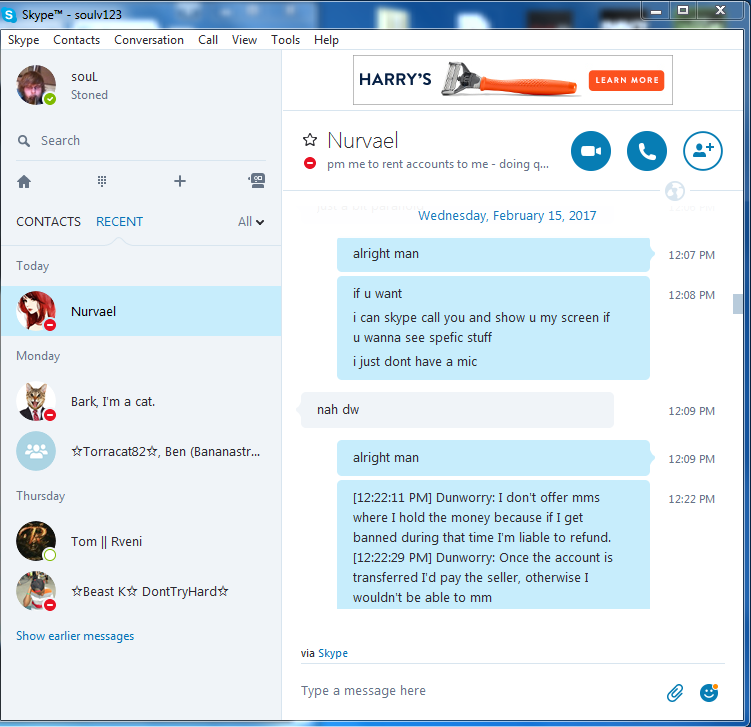Click Nurvael's mood text 'pm me to rent accounts'
The width and height of the screenshot is (751, 727).
coord(438,164)
